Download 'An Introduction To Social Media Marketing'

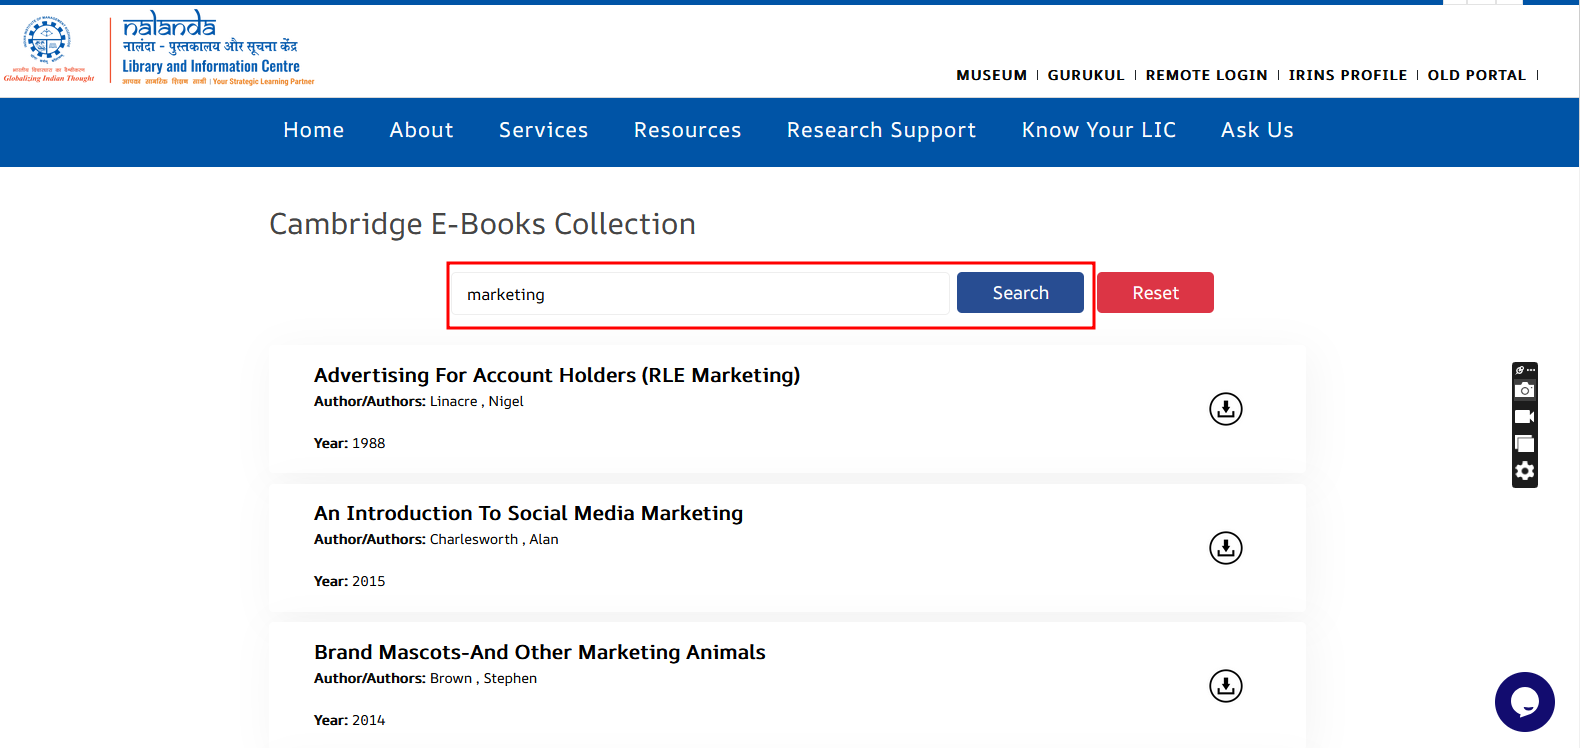[1225, 548]
